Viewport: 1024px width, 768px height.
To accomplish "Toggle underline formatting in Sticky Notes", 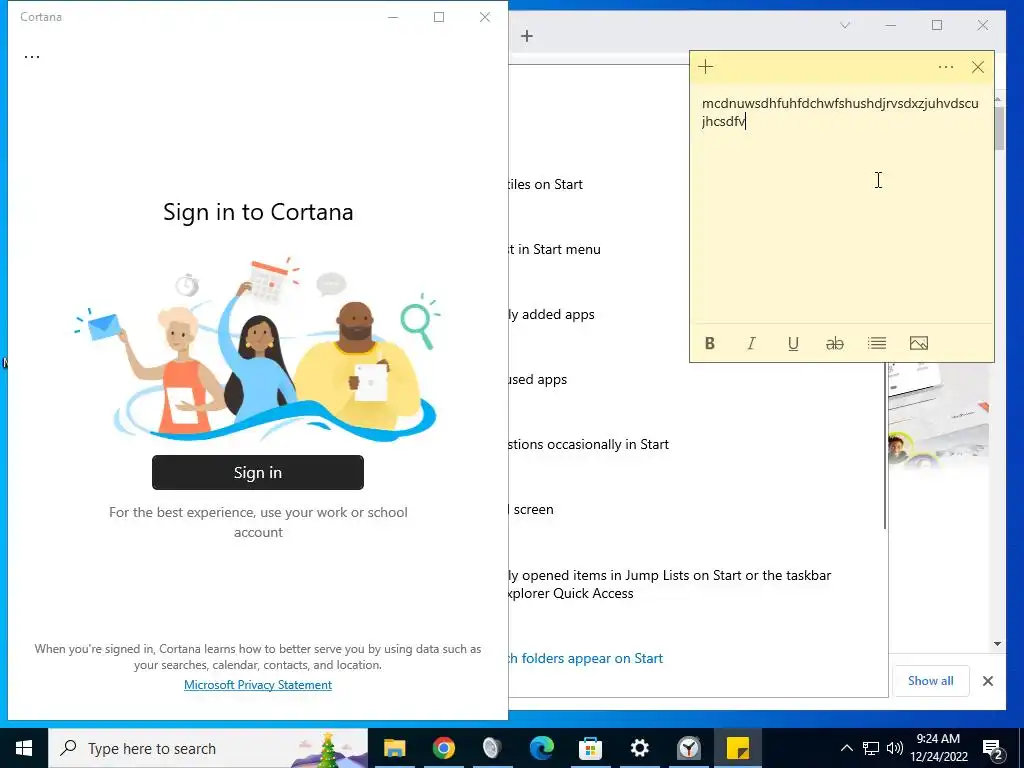I will 793,344.
